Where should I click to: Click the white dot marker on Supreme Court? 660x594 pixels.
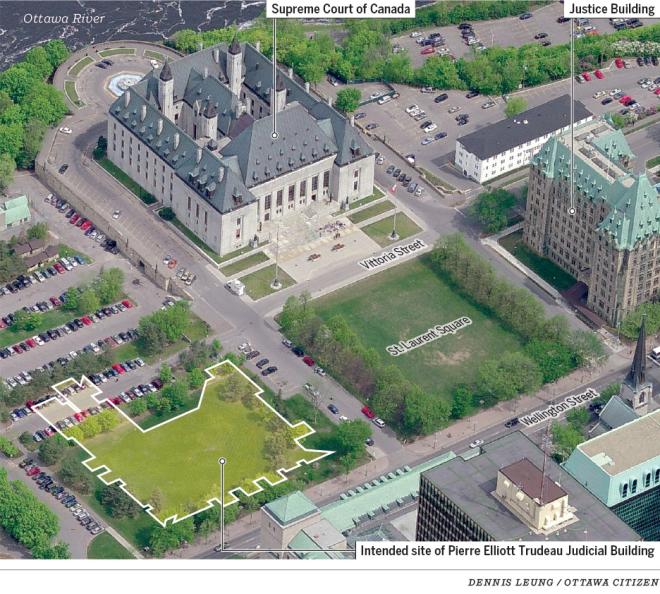pyautogui.click(x=274, y=135)
